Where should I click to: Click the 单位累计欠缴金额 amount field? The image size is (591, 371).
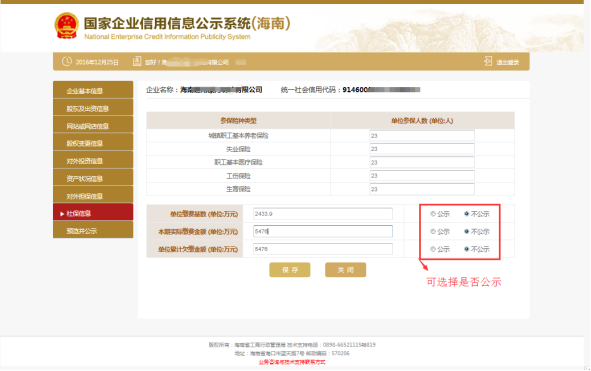[323, 249]
